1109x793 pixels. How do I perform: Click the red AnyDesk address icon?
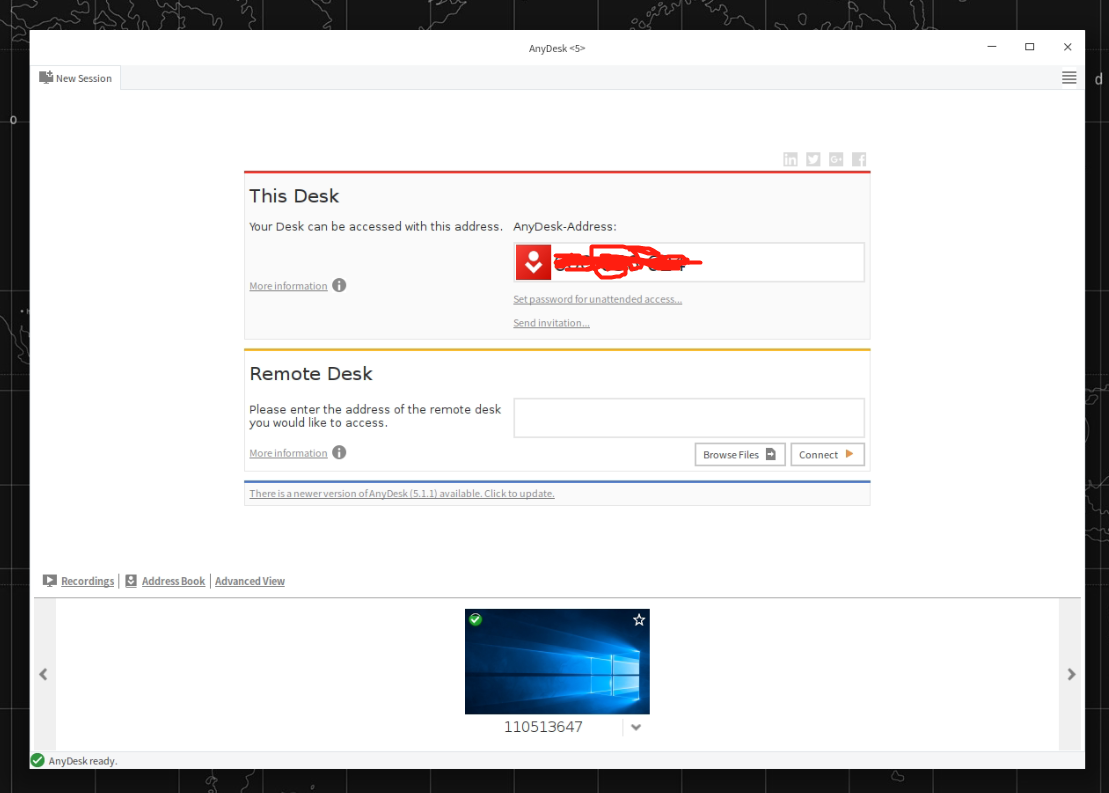pyautogui.click(x=533, y=262)
